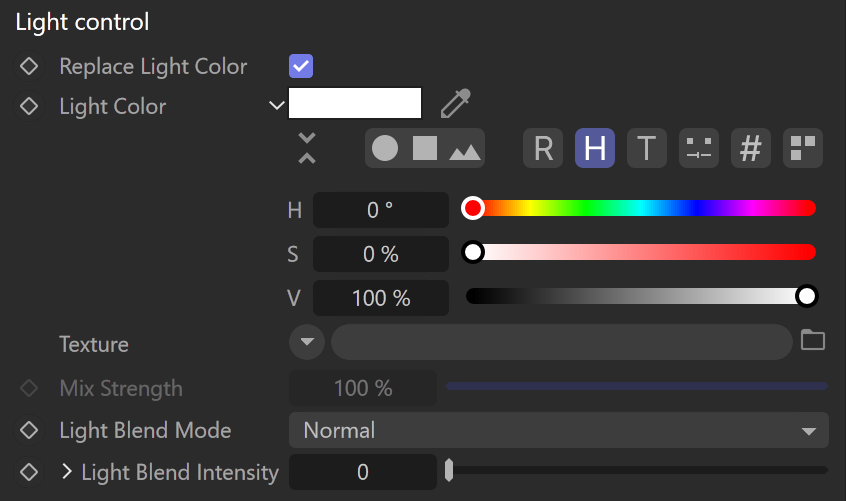Screen dimensions: 846x501
Task: Uncheck the Replace Light Color checkbox
Action: (x=301, y=66)
